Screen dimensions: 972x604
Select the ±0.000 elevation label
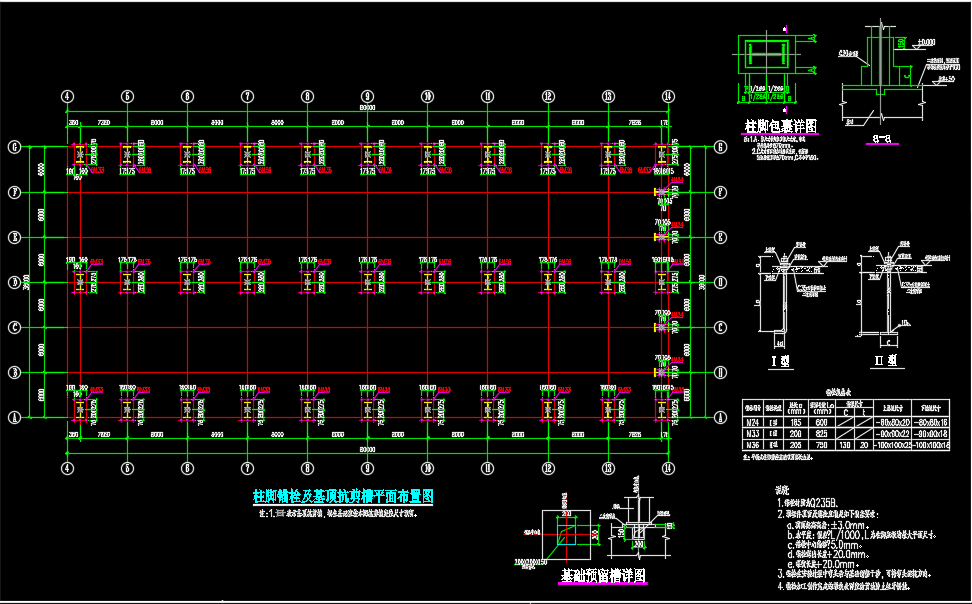[927, 43]
